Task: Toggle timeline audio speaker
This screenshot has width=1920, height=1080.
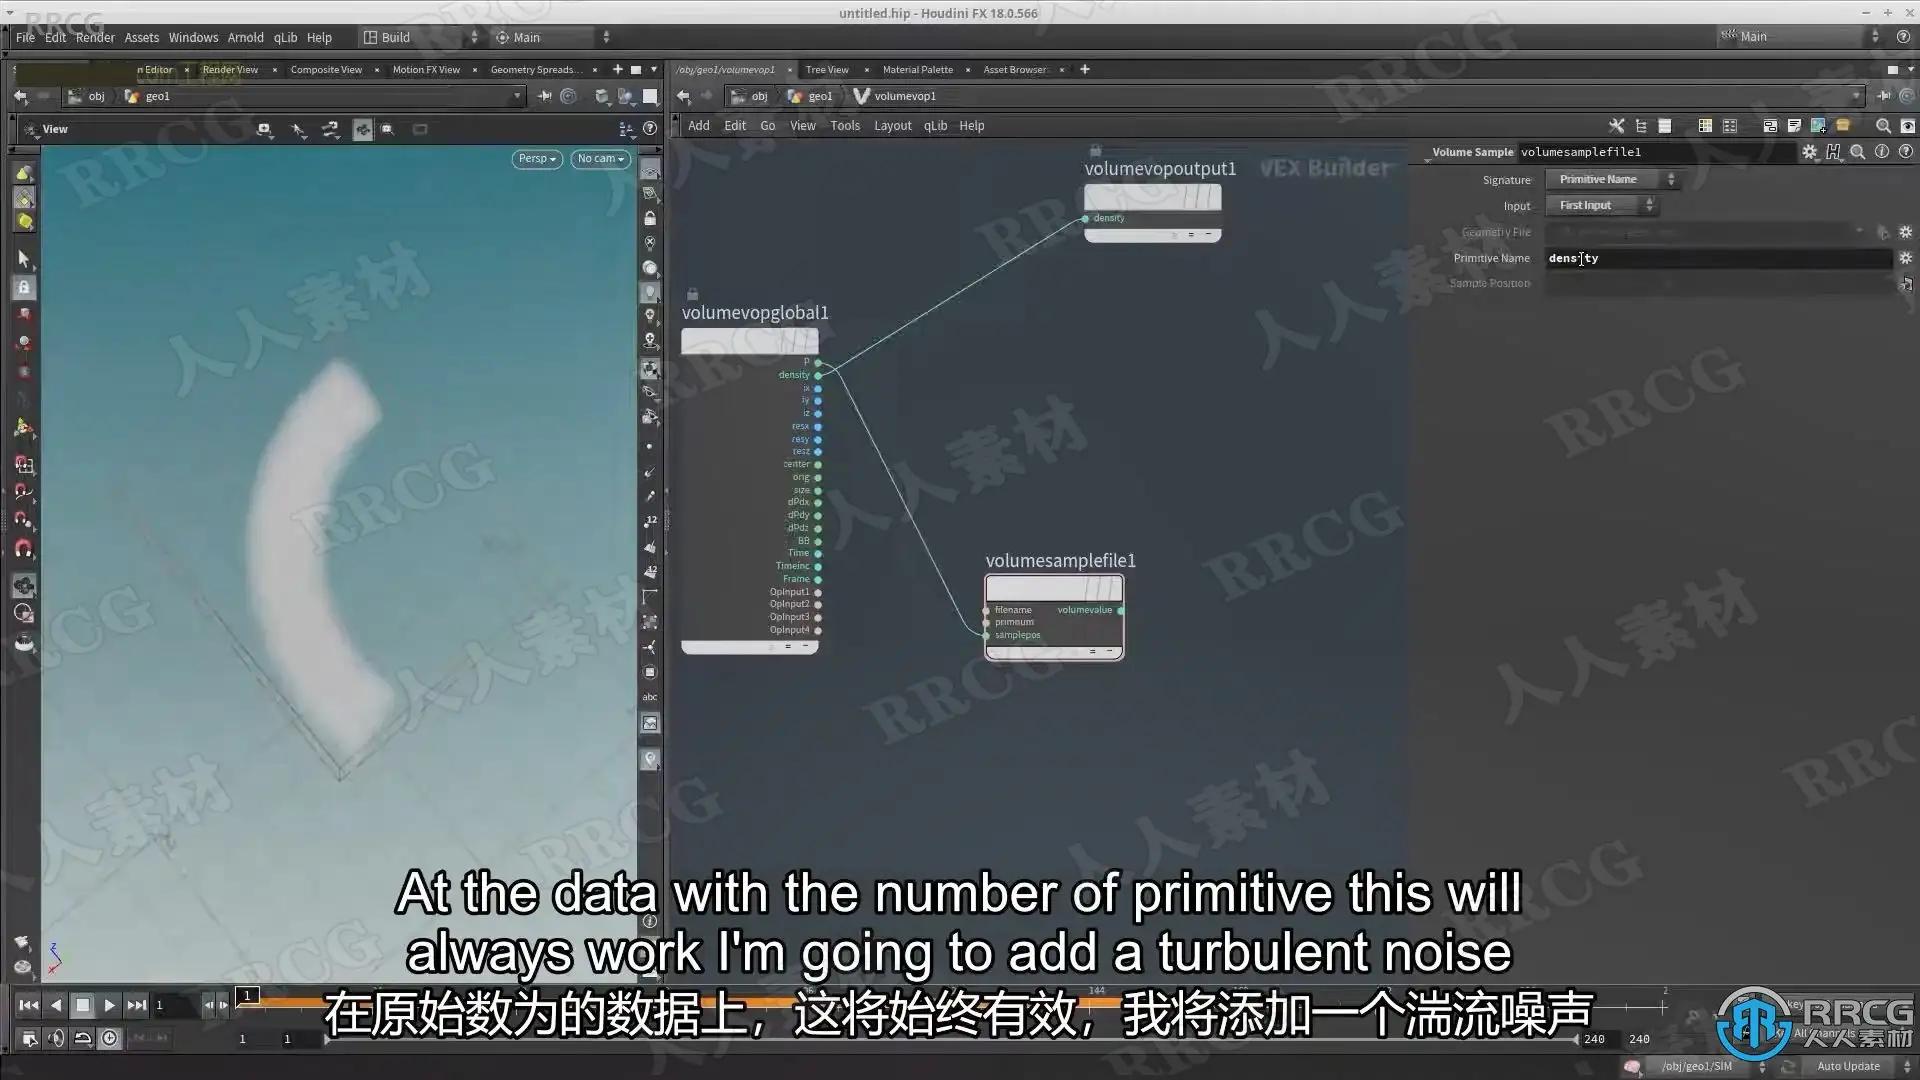Action: pos(56,1039)
